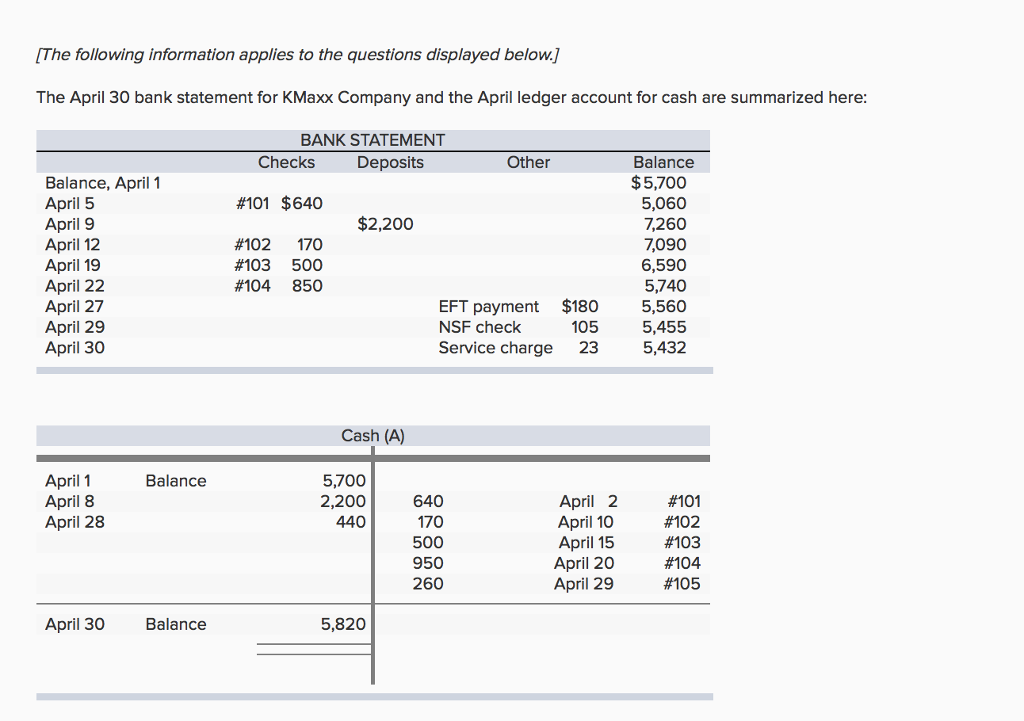Click the Cash (A) ledger header
1024x721 pixels.
[372, 435]
